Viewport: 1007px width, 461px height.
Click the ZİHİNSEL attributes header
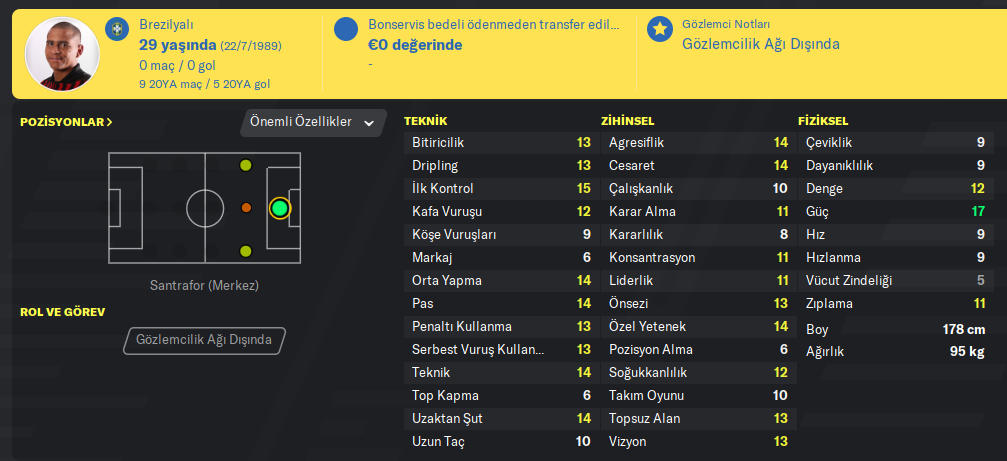(628, 120)
